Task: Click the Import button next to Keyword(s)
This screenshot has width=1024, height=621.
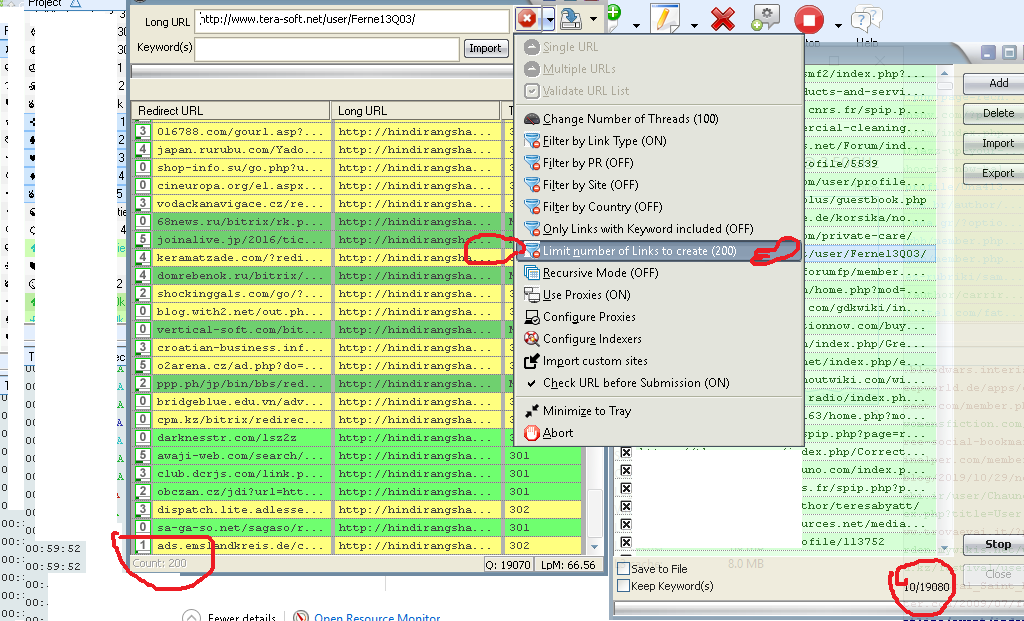Action: pyautogui.click(x=485, y=48)
